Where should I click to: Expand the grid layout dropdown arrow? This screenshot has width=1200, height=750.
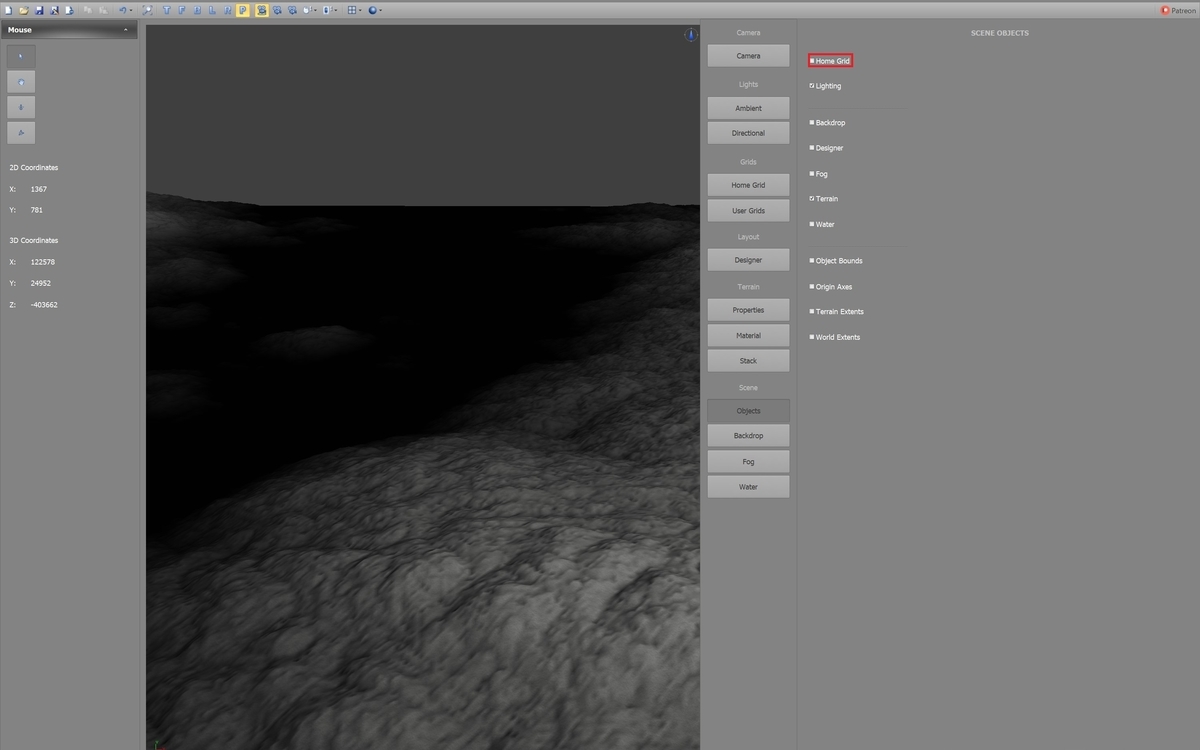tap(361, 10)
